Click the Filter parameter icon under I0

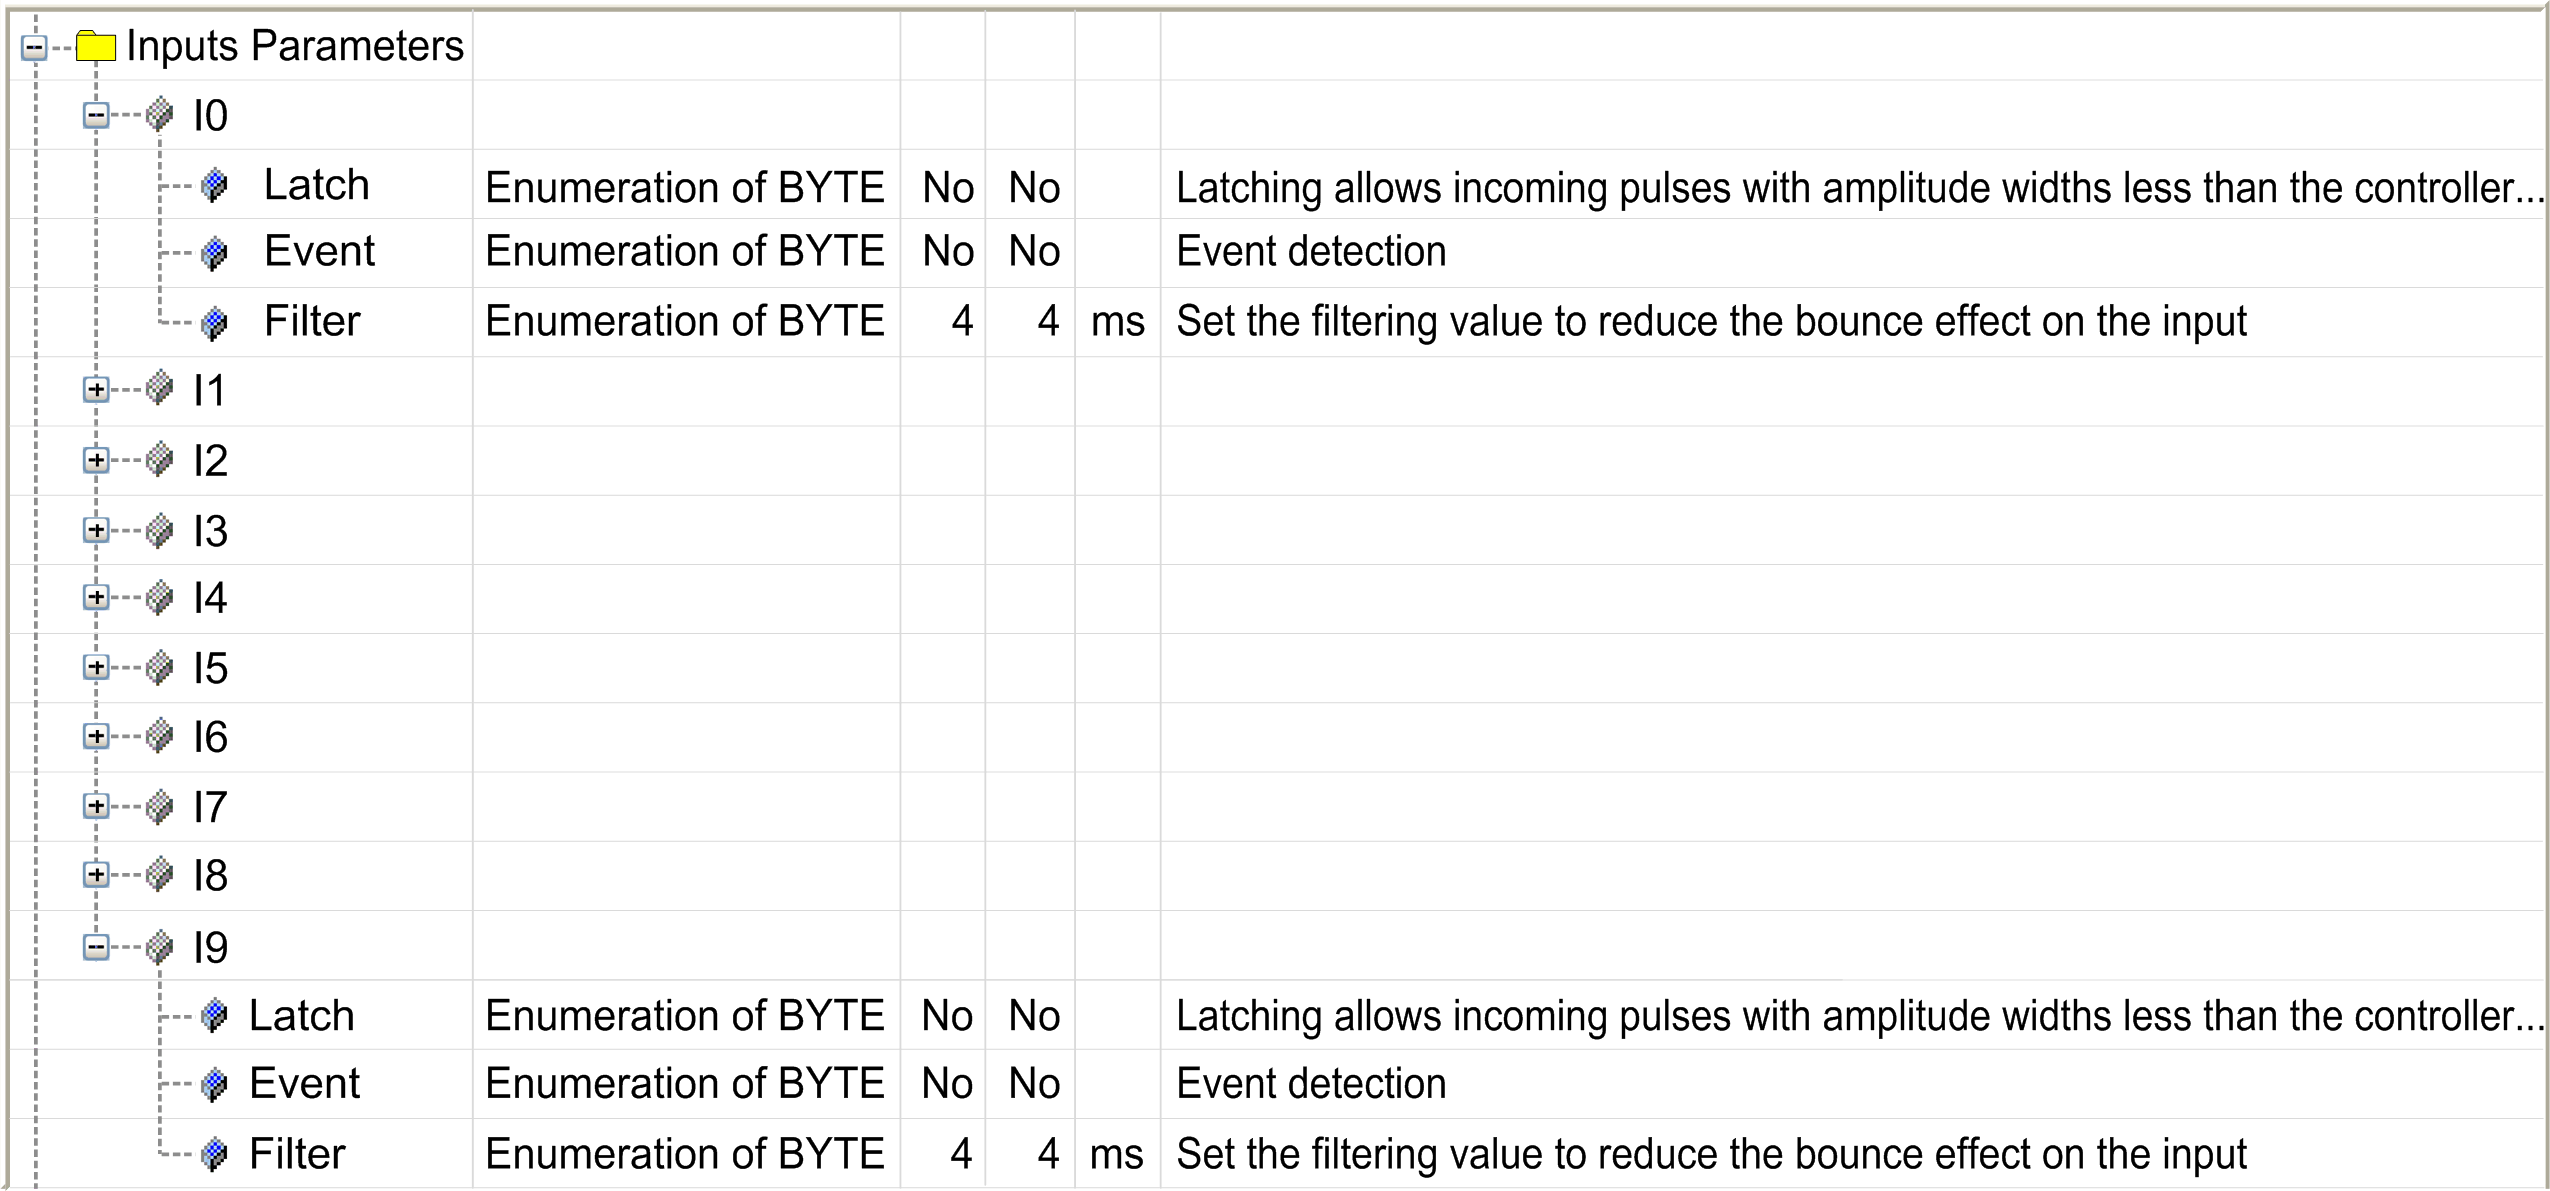click(214, 322)
